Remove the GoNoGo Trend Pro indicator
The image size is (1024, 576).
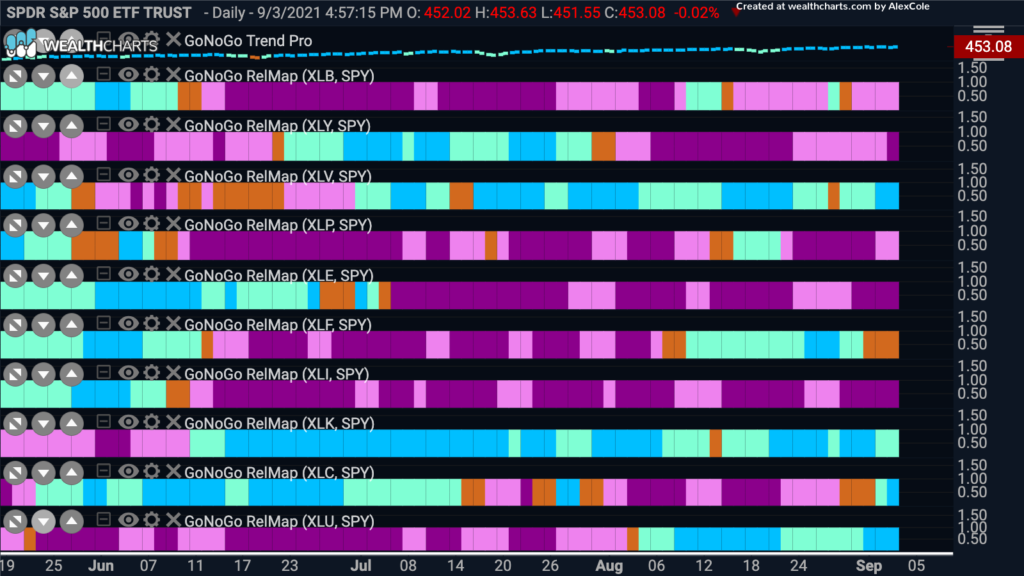[x=172, y=39]
